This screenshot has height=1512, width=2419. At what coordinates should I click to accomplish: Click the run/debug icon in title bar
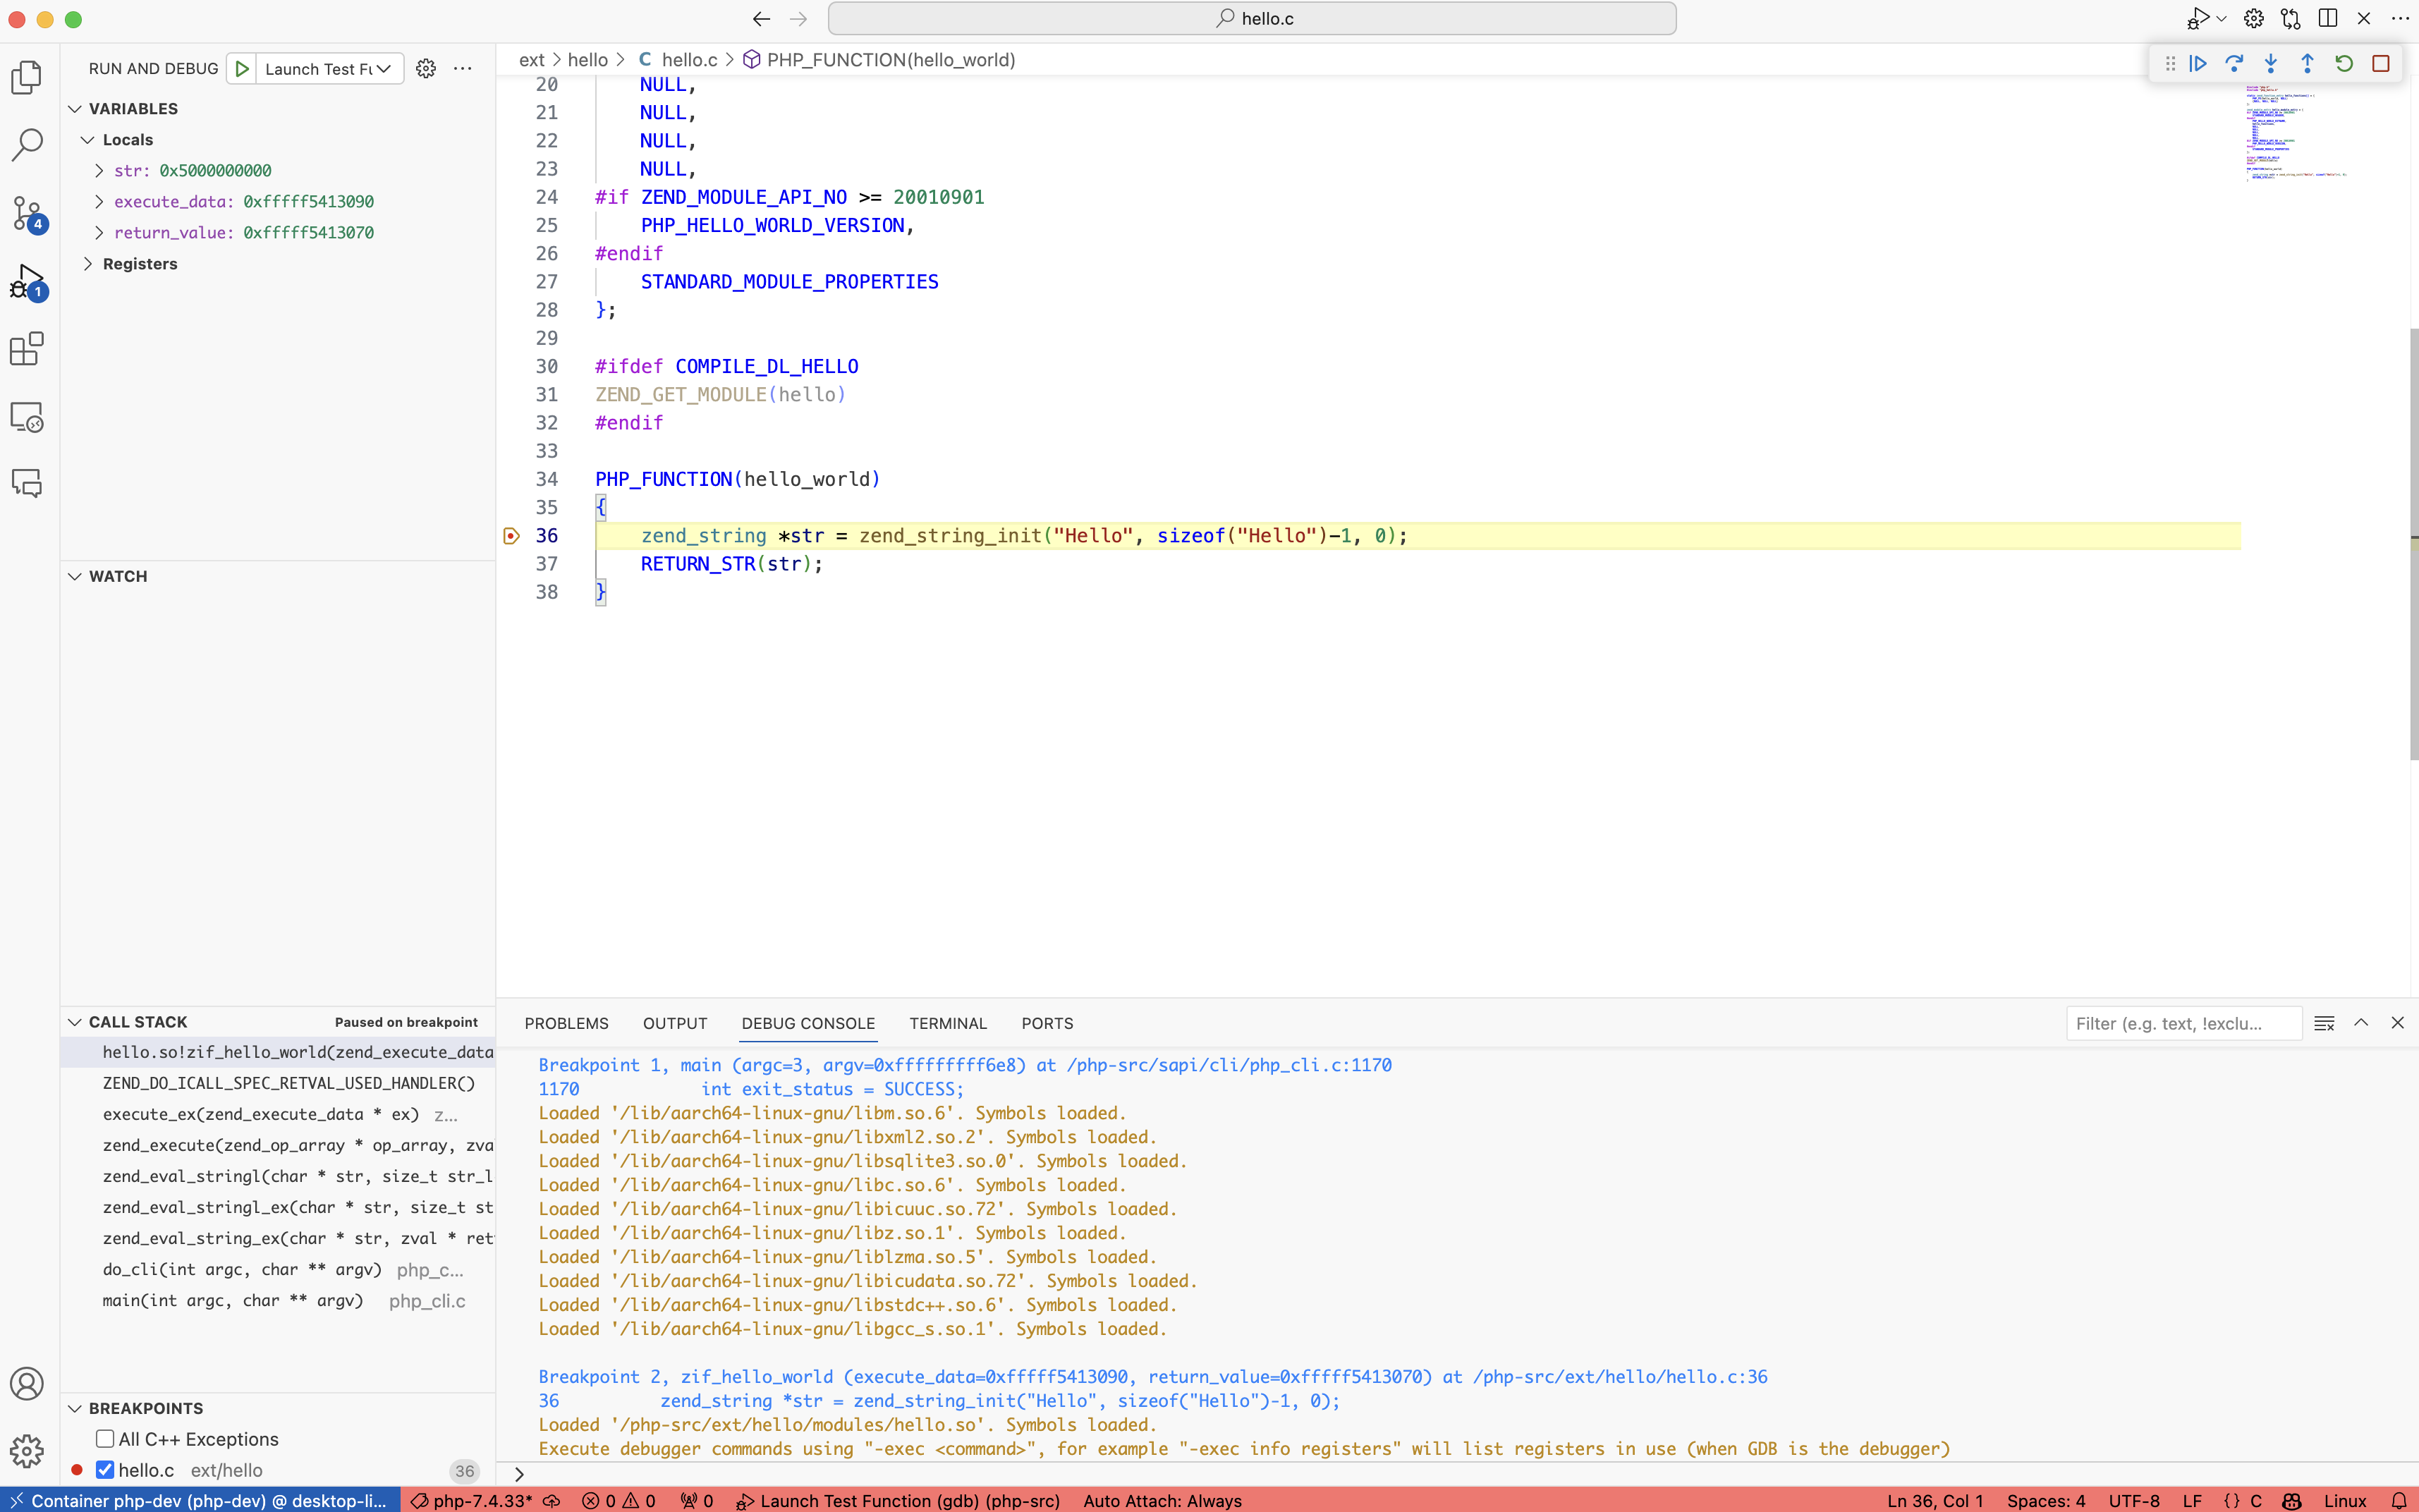click(2198, 18)
